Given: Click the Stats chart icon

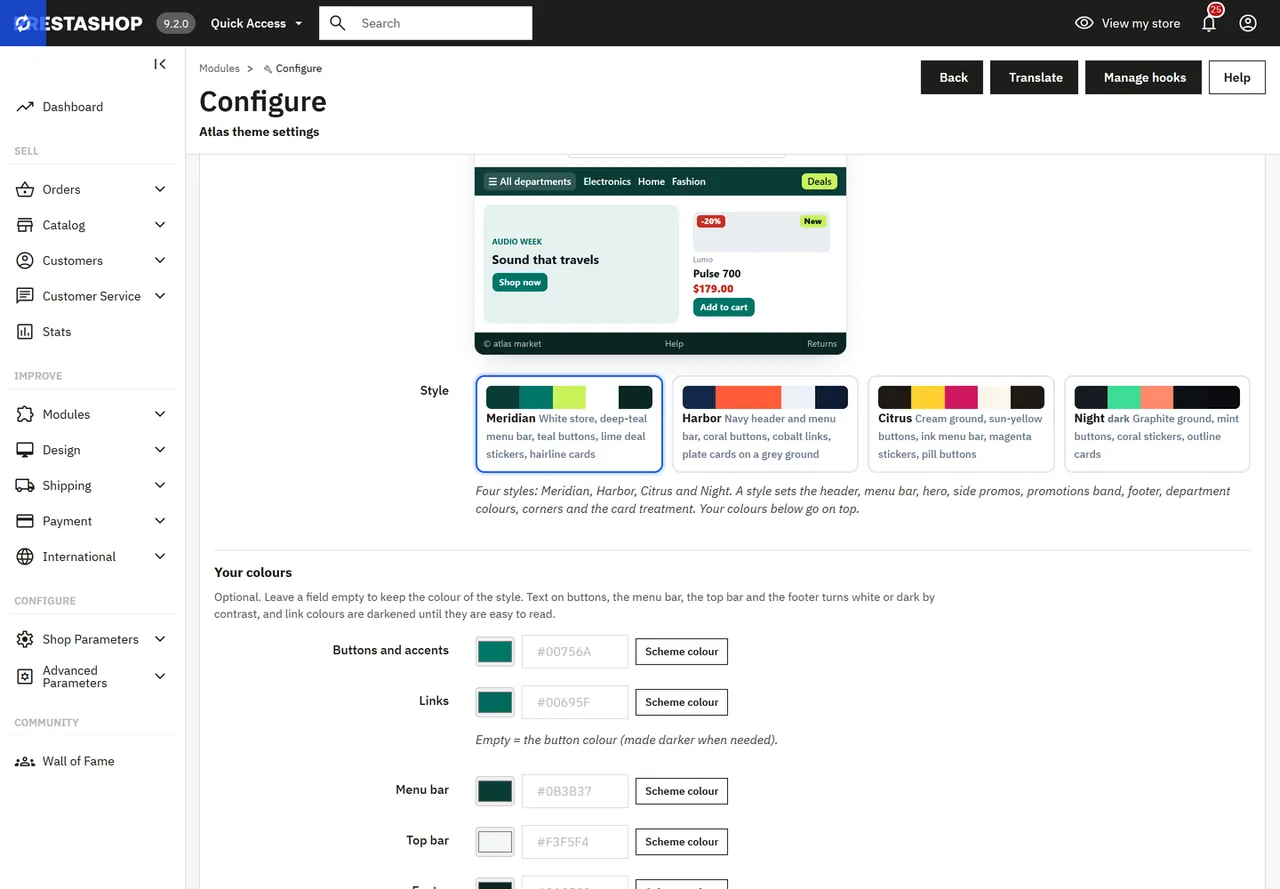Looking at the screenshot, I should (x=25, y=332).
